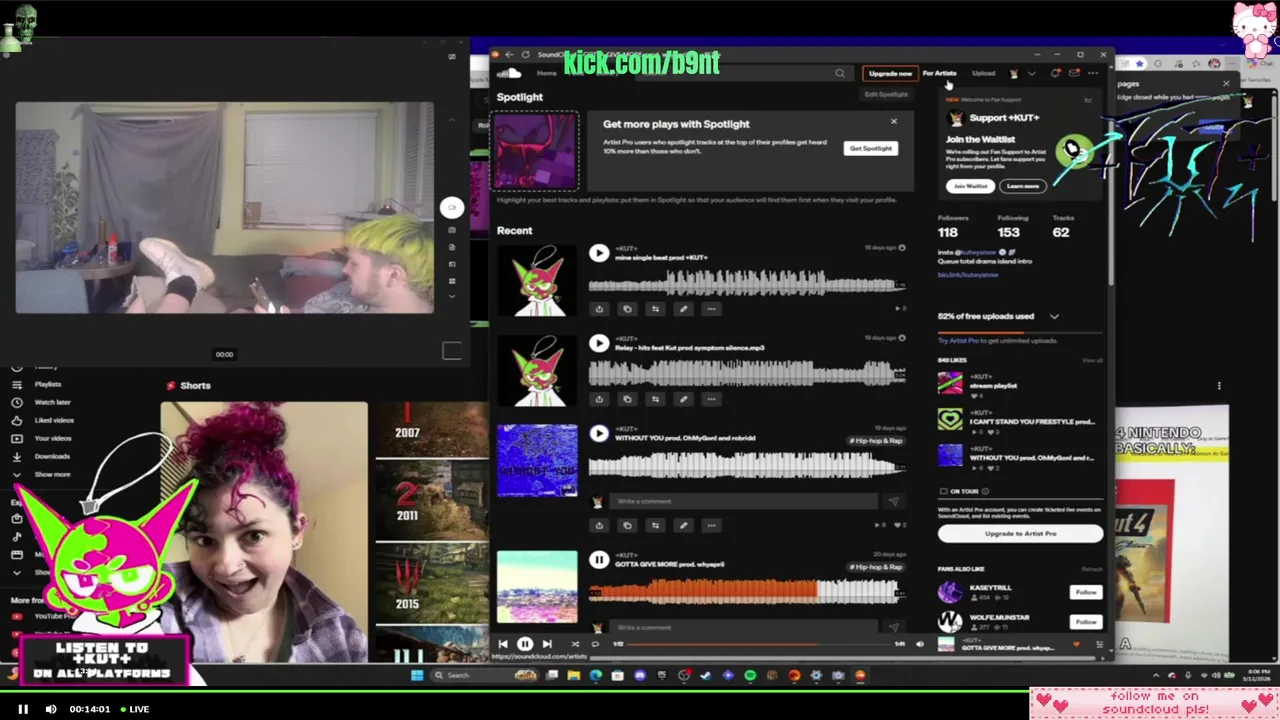
Task: Open the Home tab in SoundCloud
Action: tap(546, 73)
